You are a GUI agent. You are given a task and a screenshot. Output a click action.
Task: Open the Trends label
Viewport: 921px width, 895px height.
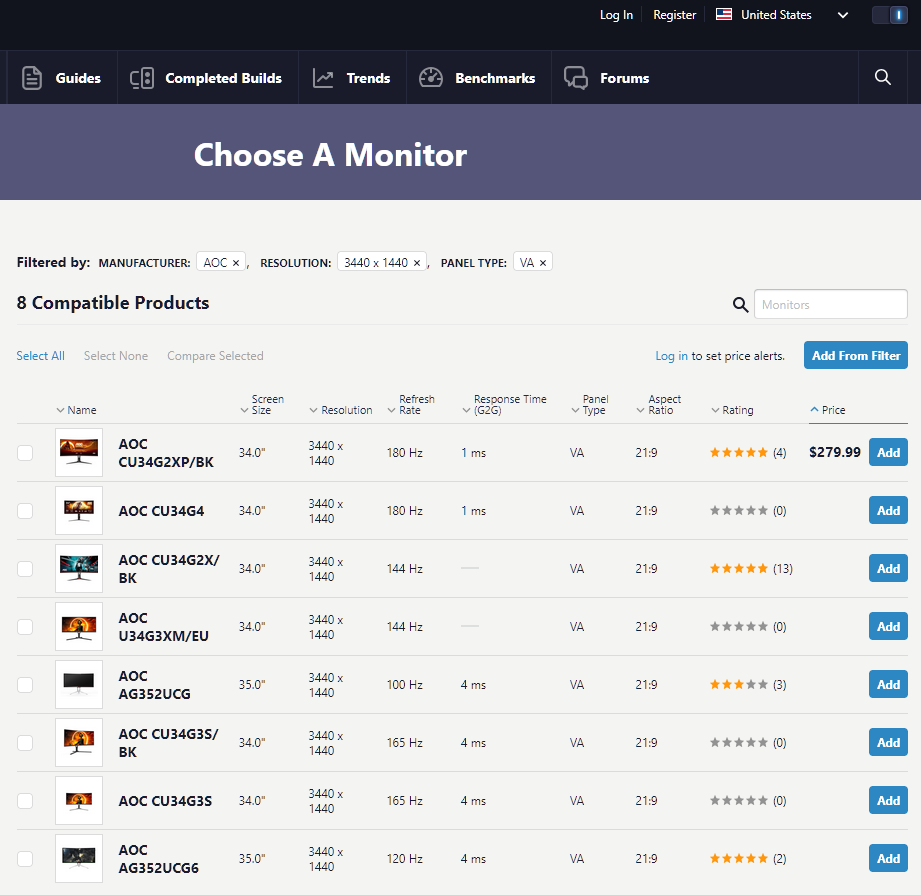pos(368,78)
